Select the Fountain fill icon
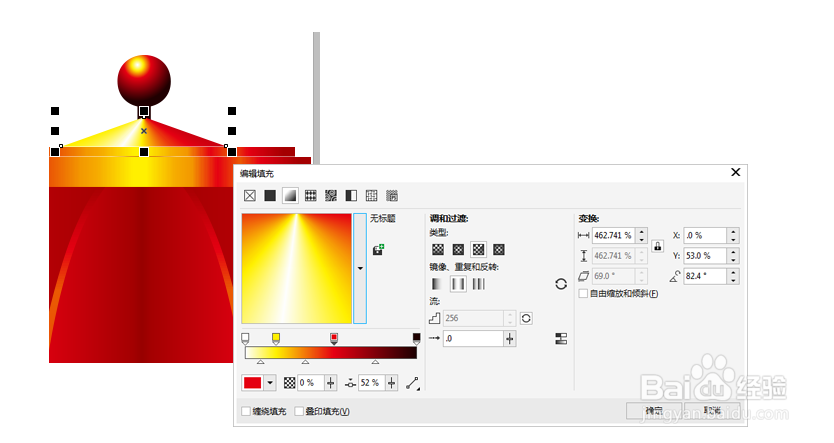 pos(290,196)
